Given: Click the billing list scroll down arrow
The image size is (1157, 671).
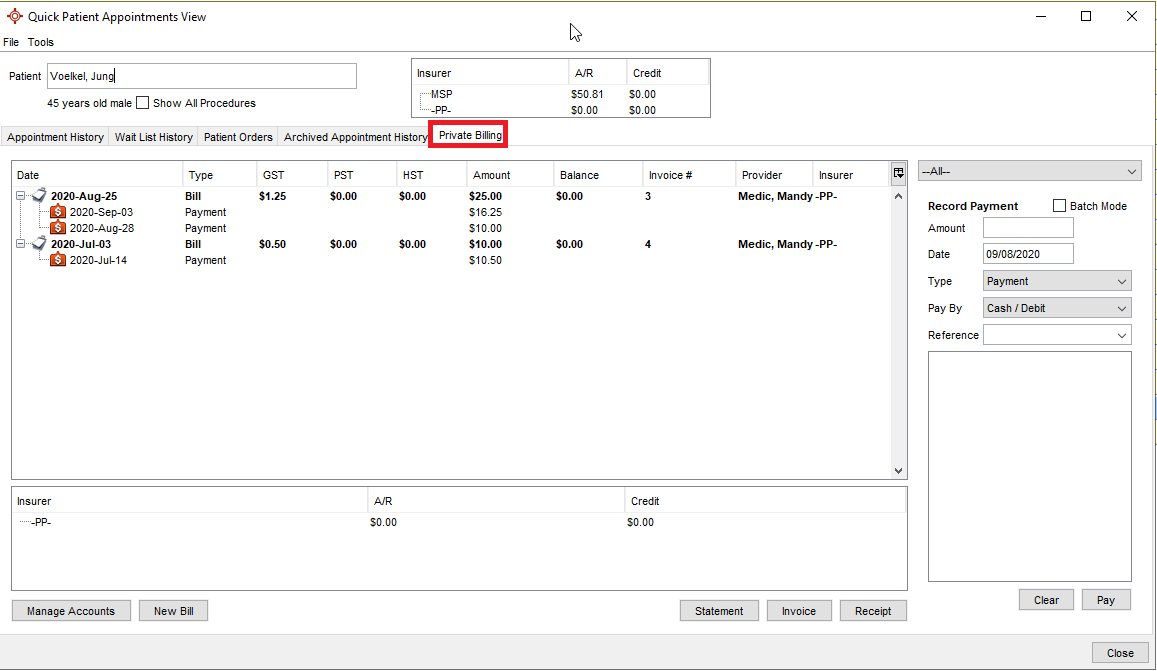Looking at the screenshot, I should (x=898, y=471).
